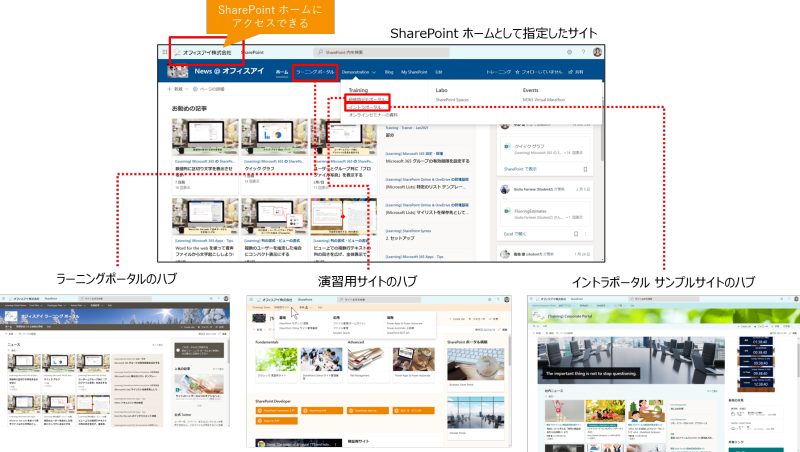Select the ホーム navigation tab
Viewport: 800px width, 452px height.
click(x=282, y=72)
